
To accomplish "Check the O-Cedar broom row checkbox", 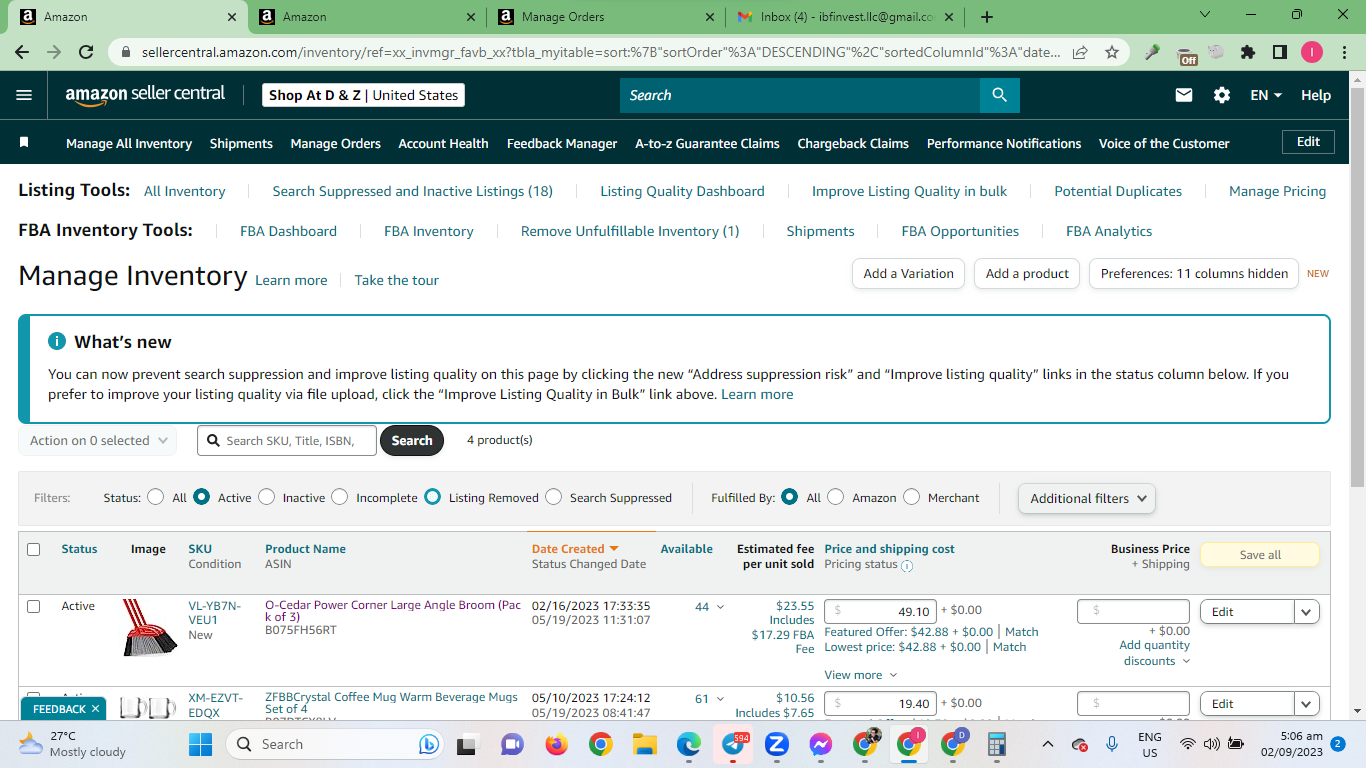I will click(34, 606).
